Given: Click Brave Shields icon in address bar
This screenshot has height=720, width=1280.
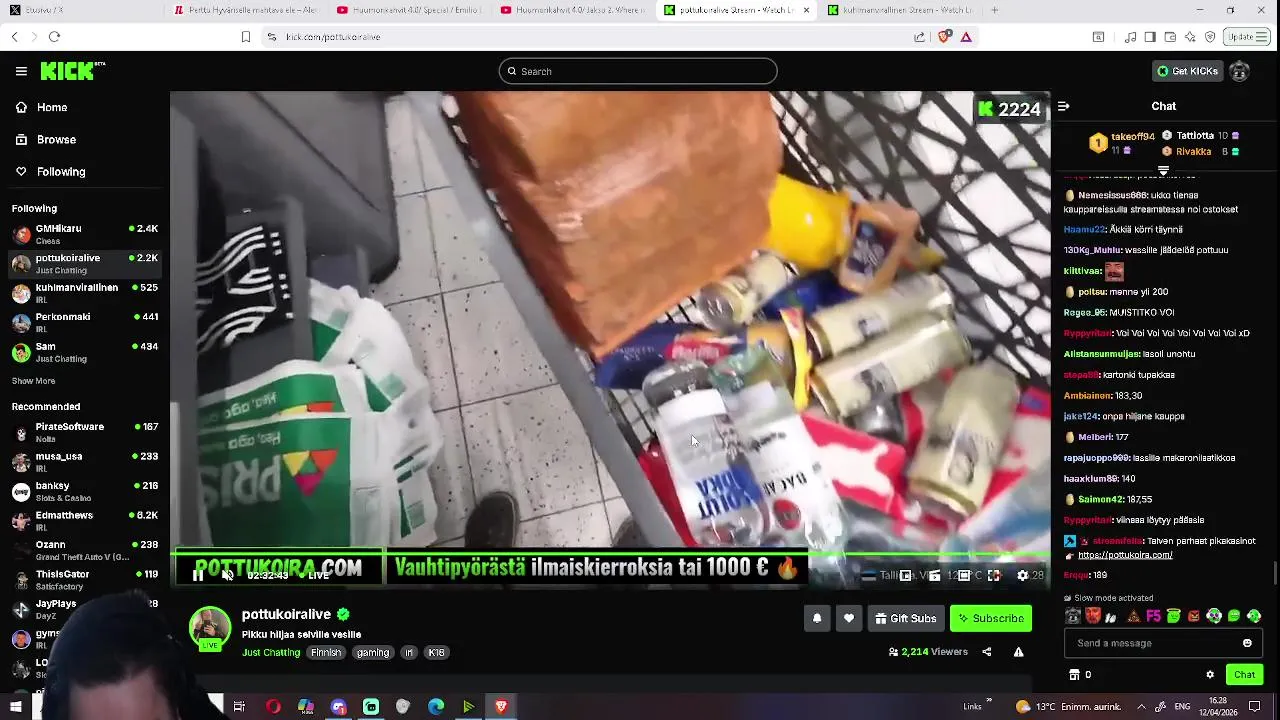Looking at the screenshot, I should click(944, 36).
